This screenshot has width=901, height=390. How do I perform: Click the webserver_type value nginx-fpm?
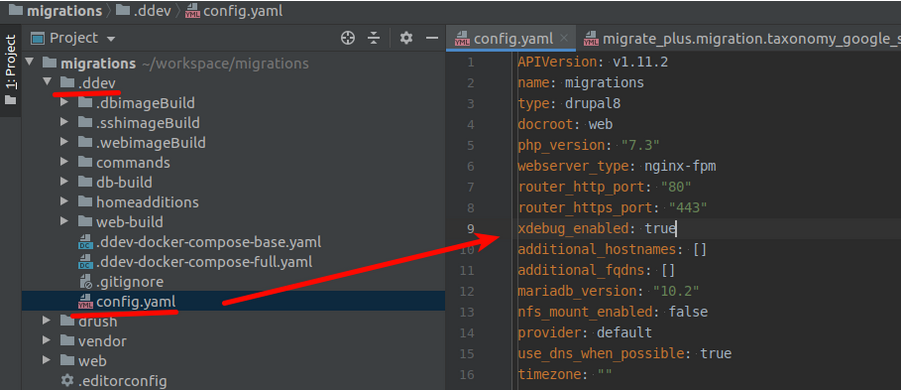(680, 166)
